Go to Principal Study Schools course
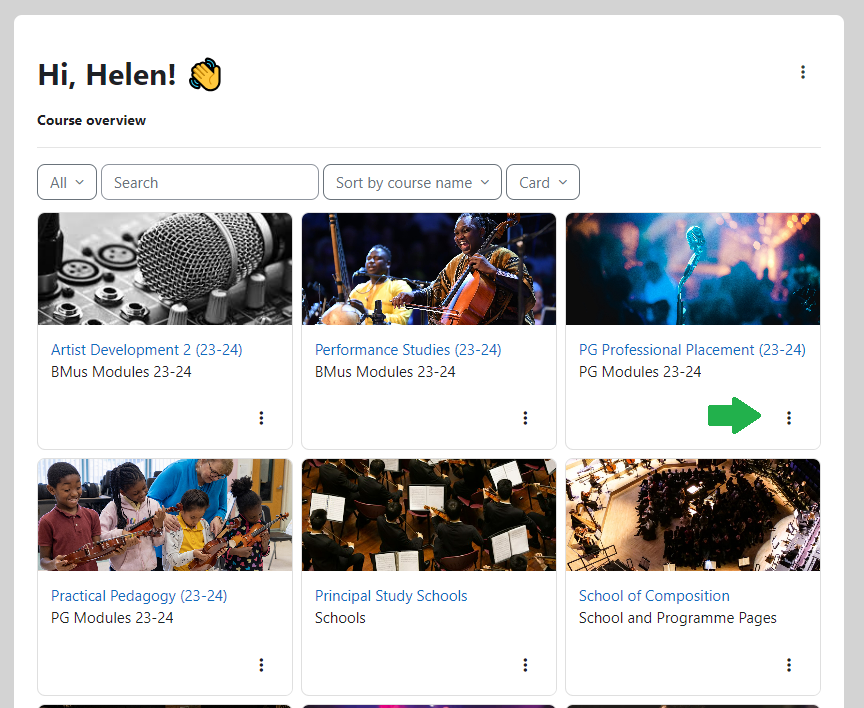Viewport: 864px width, 708px height. pos(391,596)
